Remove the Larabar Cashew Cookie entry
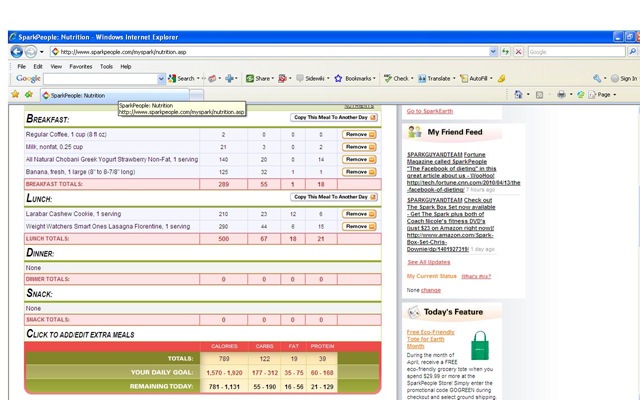 tap(359, 214)
